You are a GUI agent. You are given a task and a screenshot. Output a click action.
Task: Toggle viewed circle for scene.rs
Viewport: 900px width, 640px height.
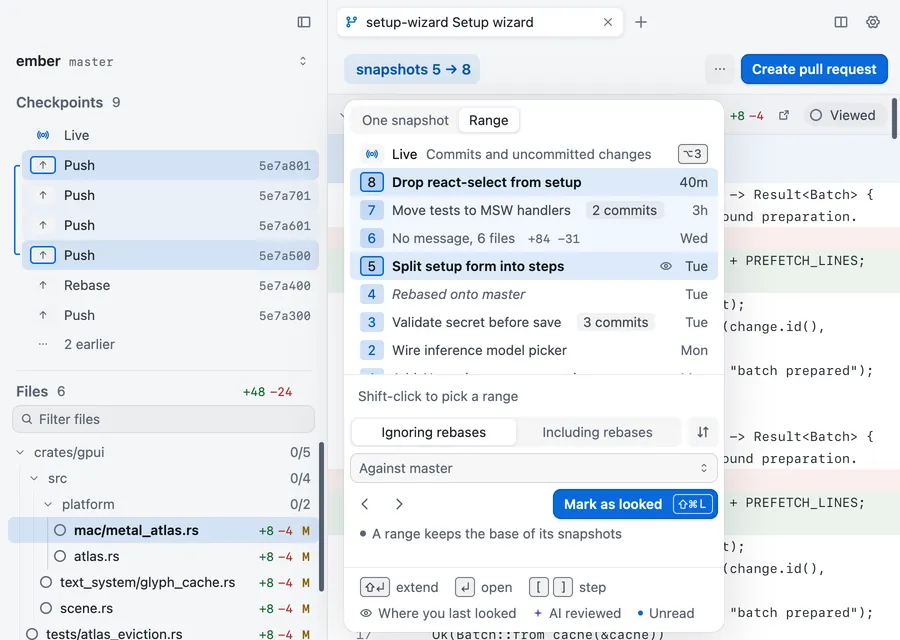[46, 608]
